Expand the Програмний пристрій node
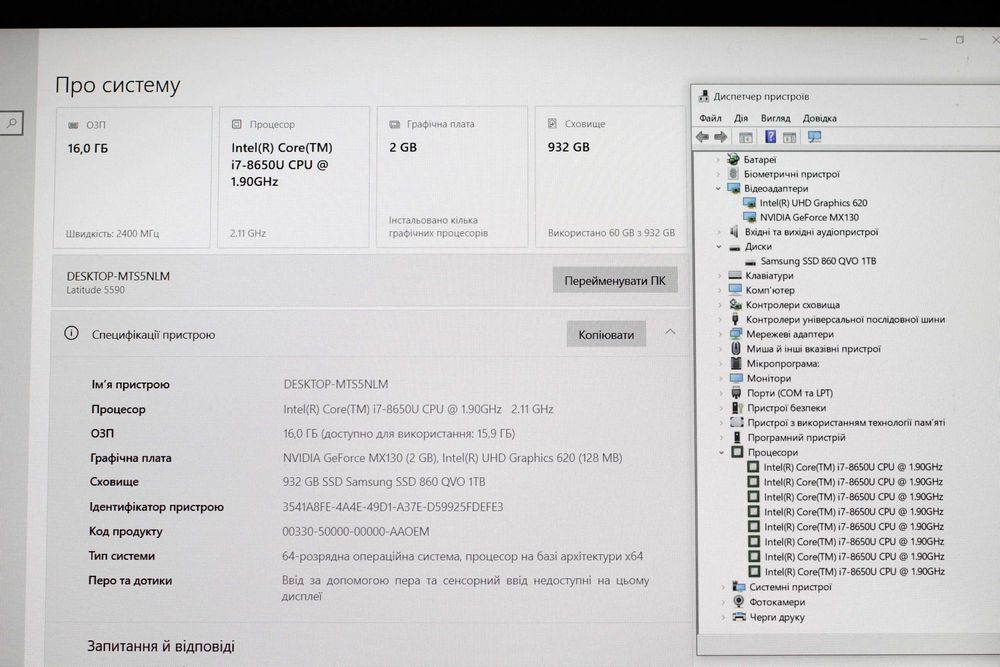 click(721, 437)
